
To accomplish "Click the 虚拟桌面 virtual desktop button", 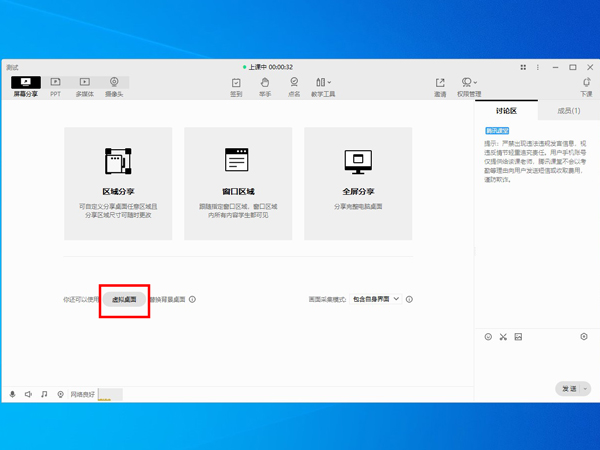I will tap(125, 299).
